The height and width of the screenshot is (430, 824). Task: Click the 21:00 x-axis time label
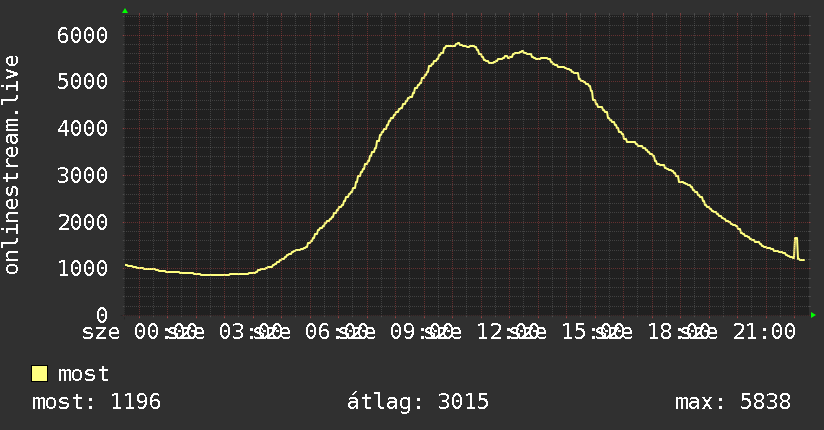tap(764, 332)
